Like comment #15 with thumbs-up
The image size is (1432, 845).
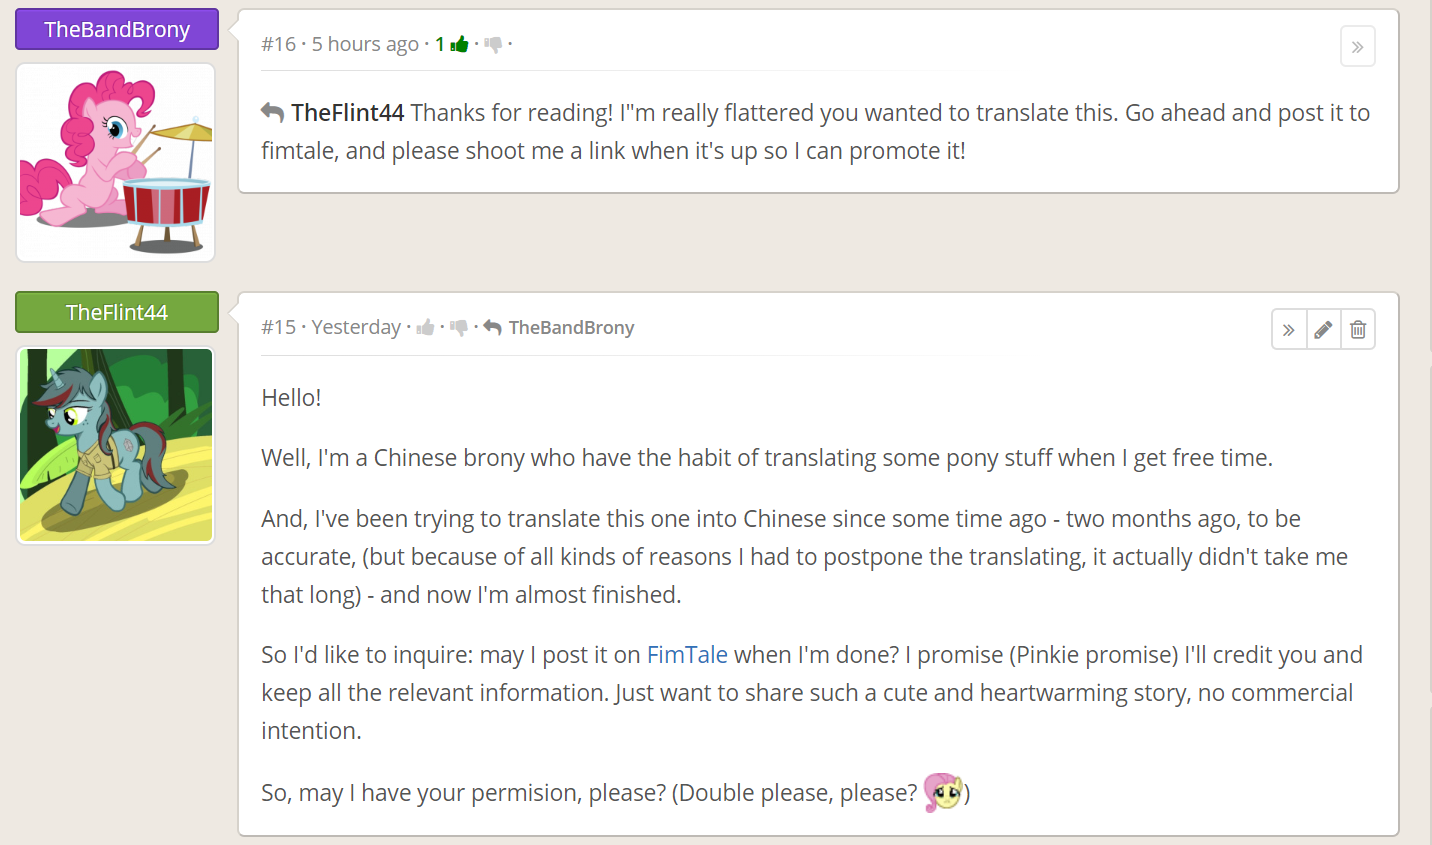pyautogui.click(x=425, y=327)
